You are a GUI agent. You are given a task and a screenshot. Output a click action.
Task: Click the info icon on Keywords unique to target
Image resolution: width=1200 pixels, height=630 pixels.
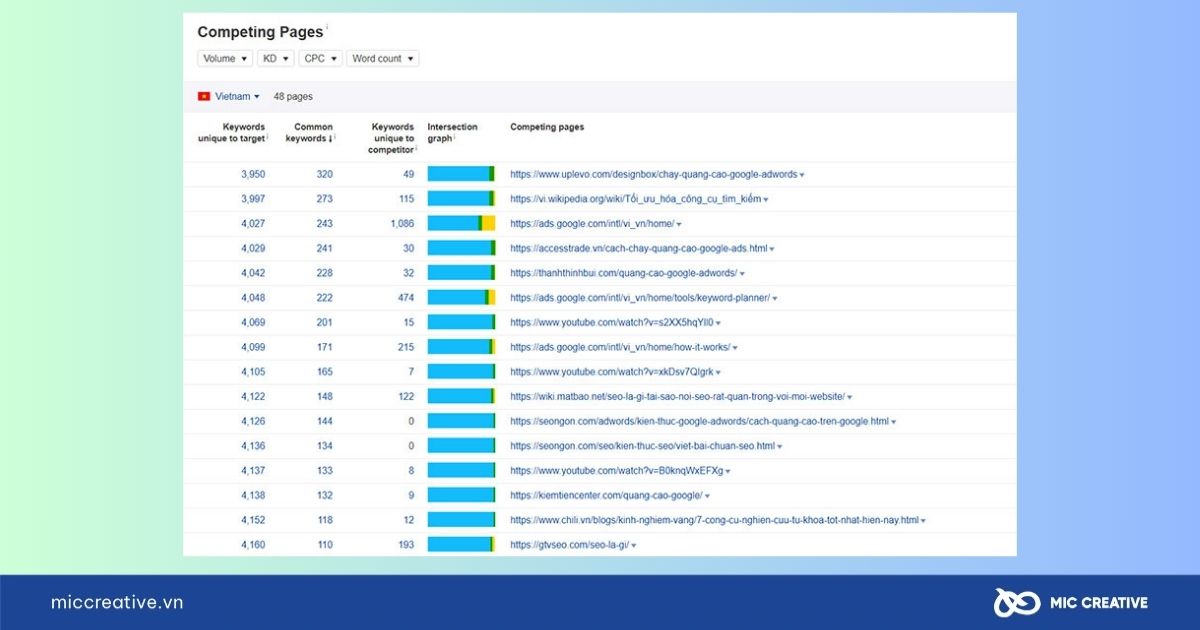pyautogui.click(x=268, y=137)
